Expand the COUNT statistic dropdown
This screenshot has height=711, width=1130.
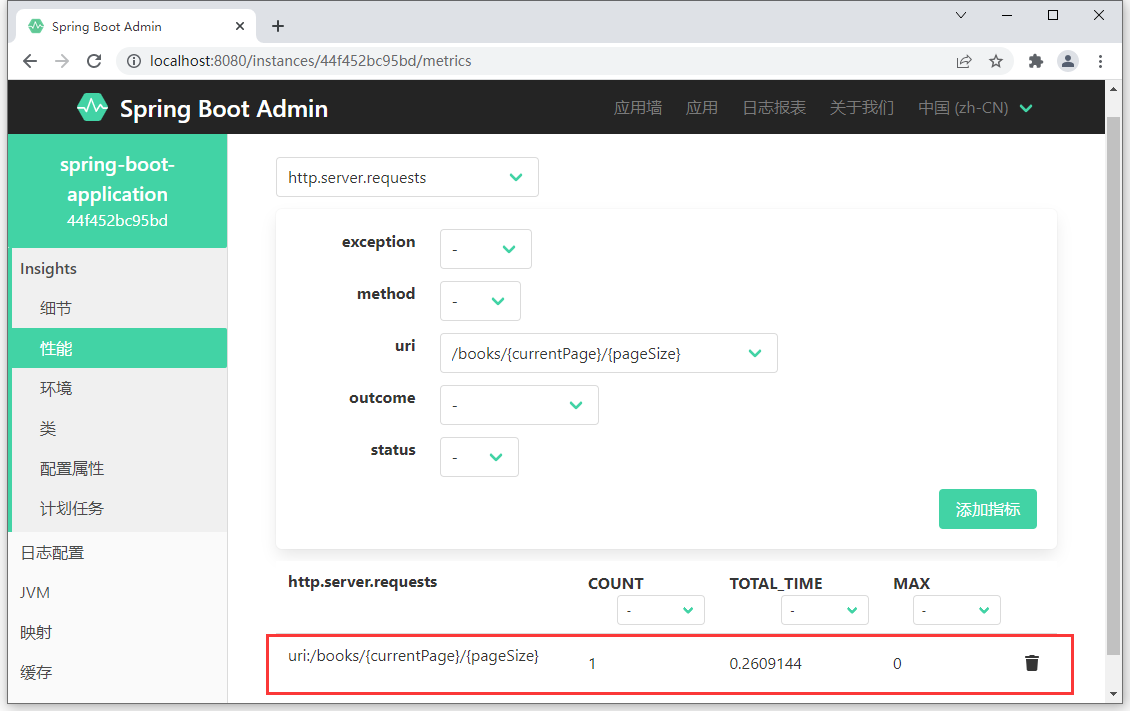tap(660, 610)
